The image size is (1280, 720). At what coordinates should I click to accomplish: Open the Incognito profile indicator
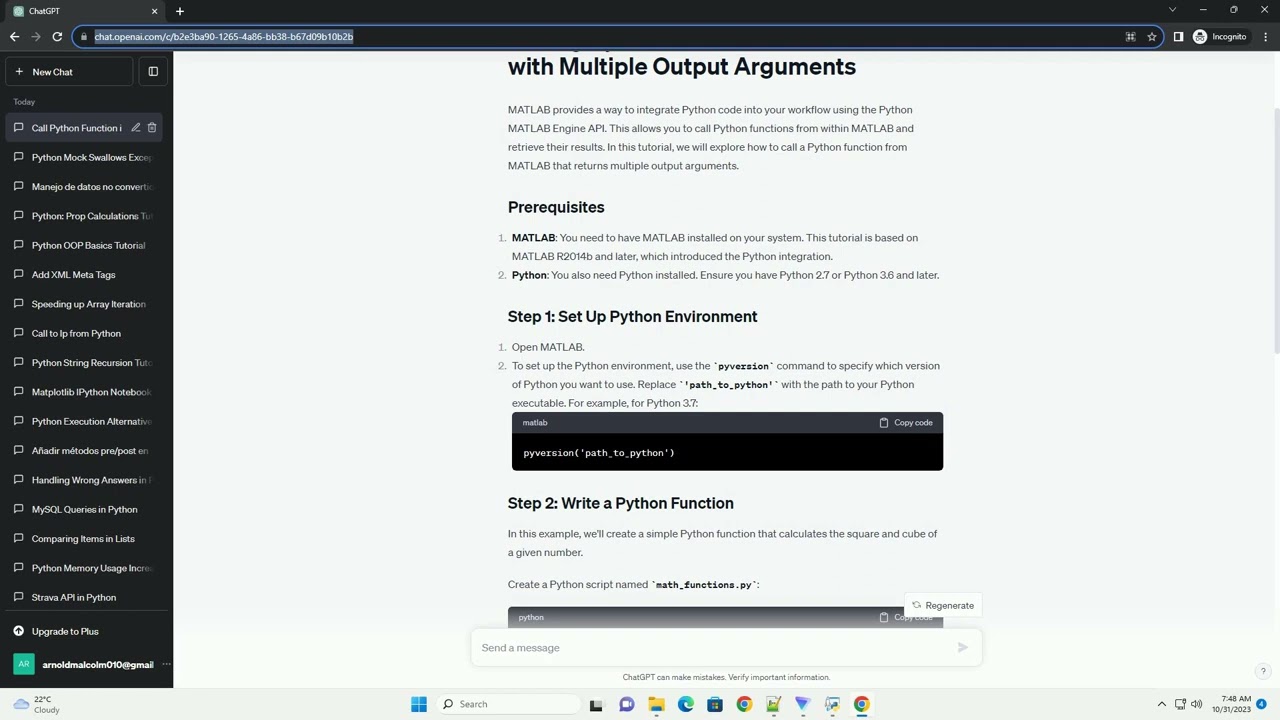click(x=1220, y=37)
